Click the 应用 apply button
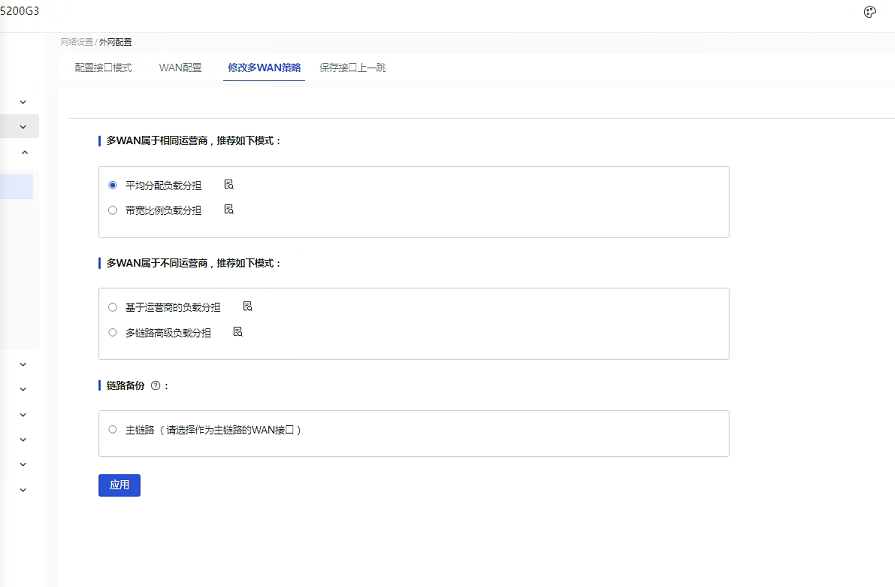895x587 pixels. tap(119, 485)
